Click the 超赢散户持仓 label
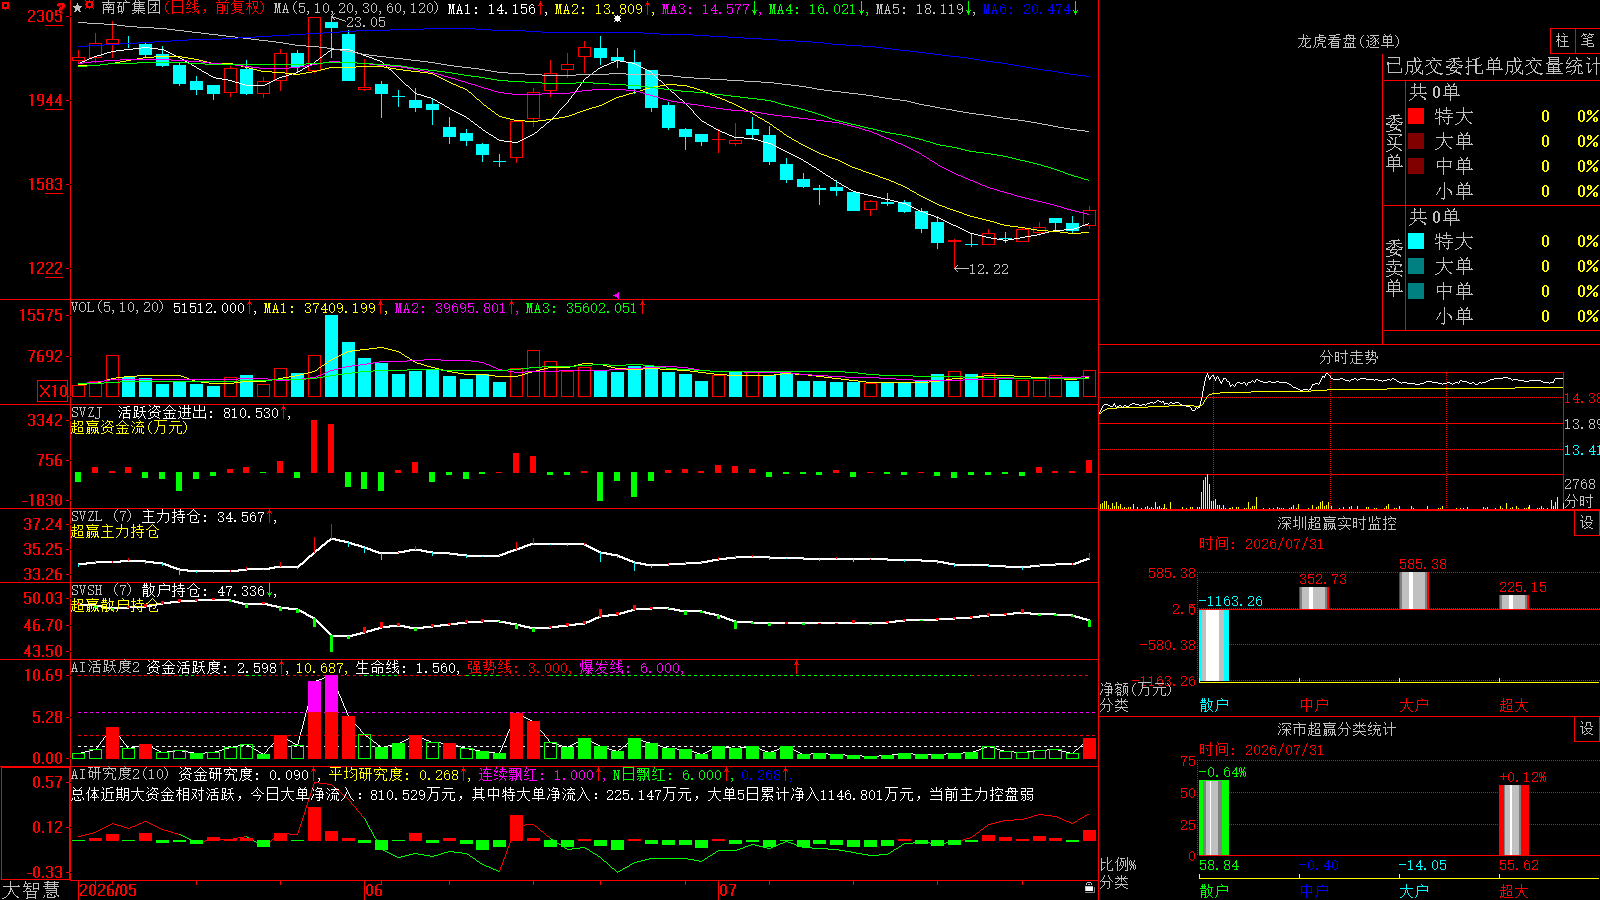1600x900 pixels. pyautogui.click(x=115, y=605)
